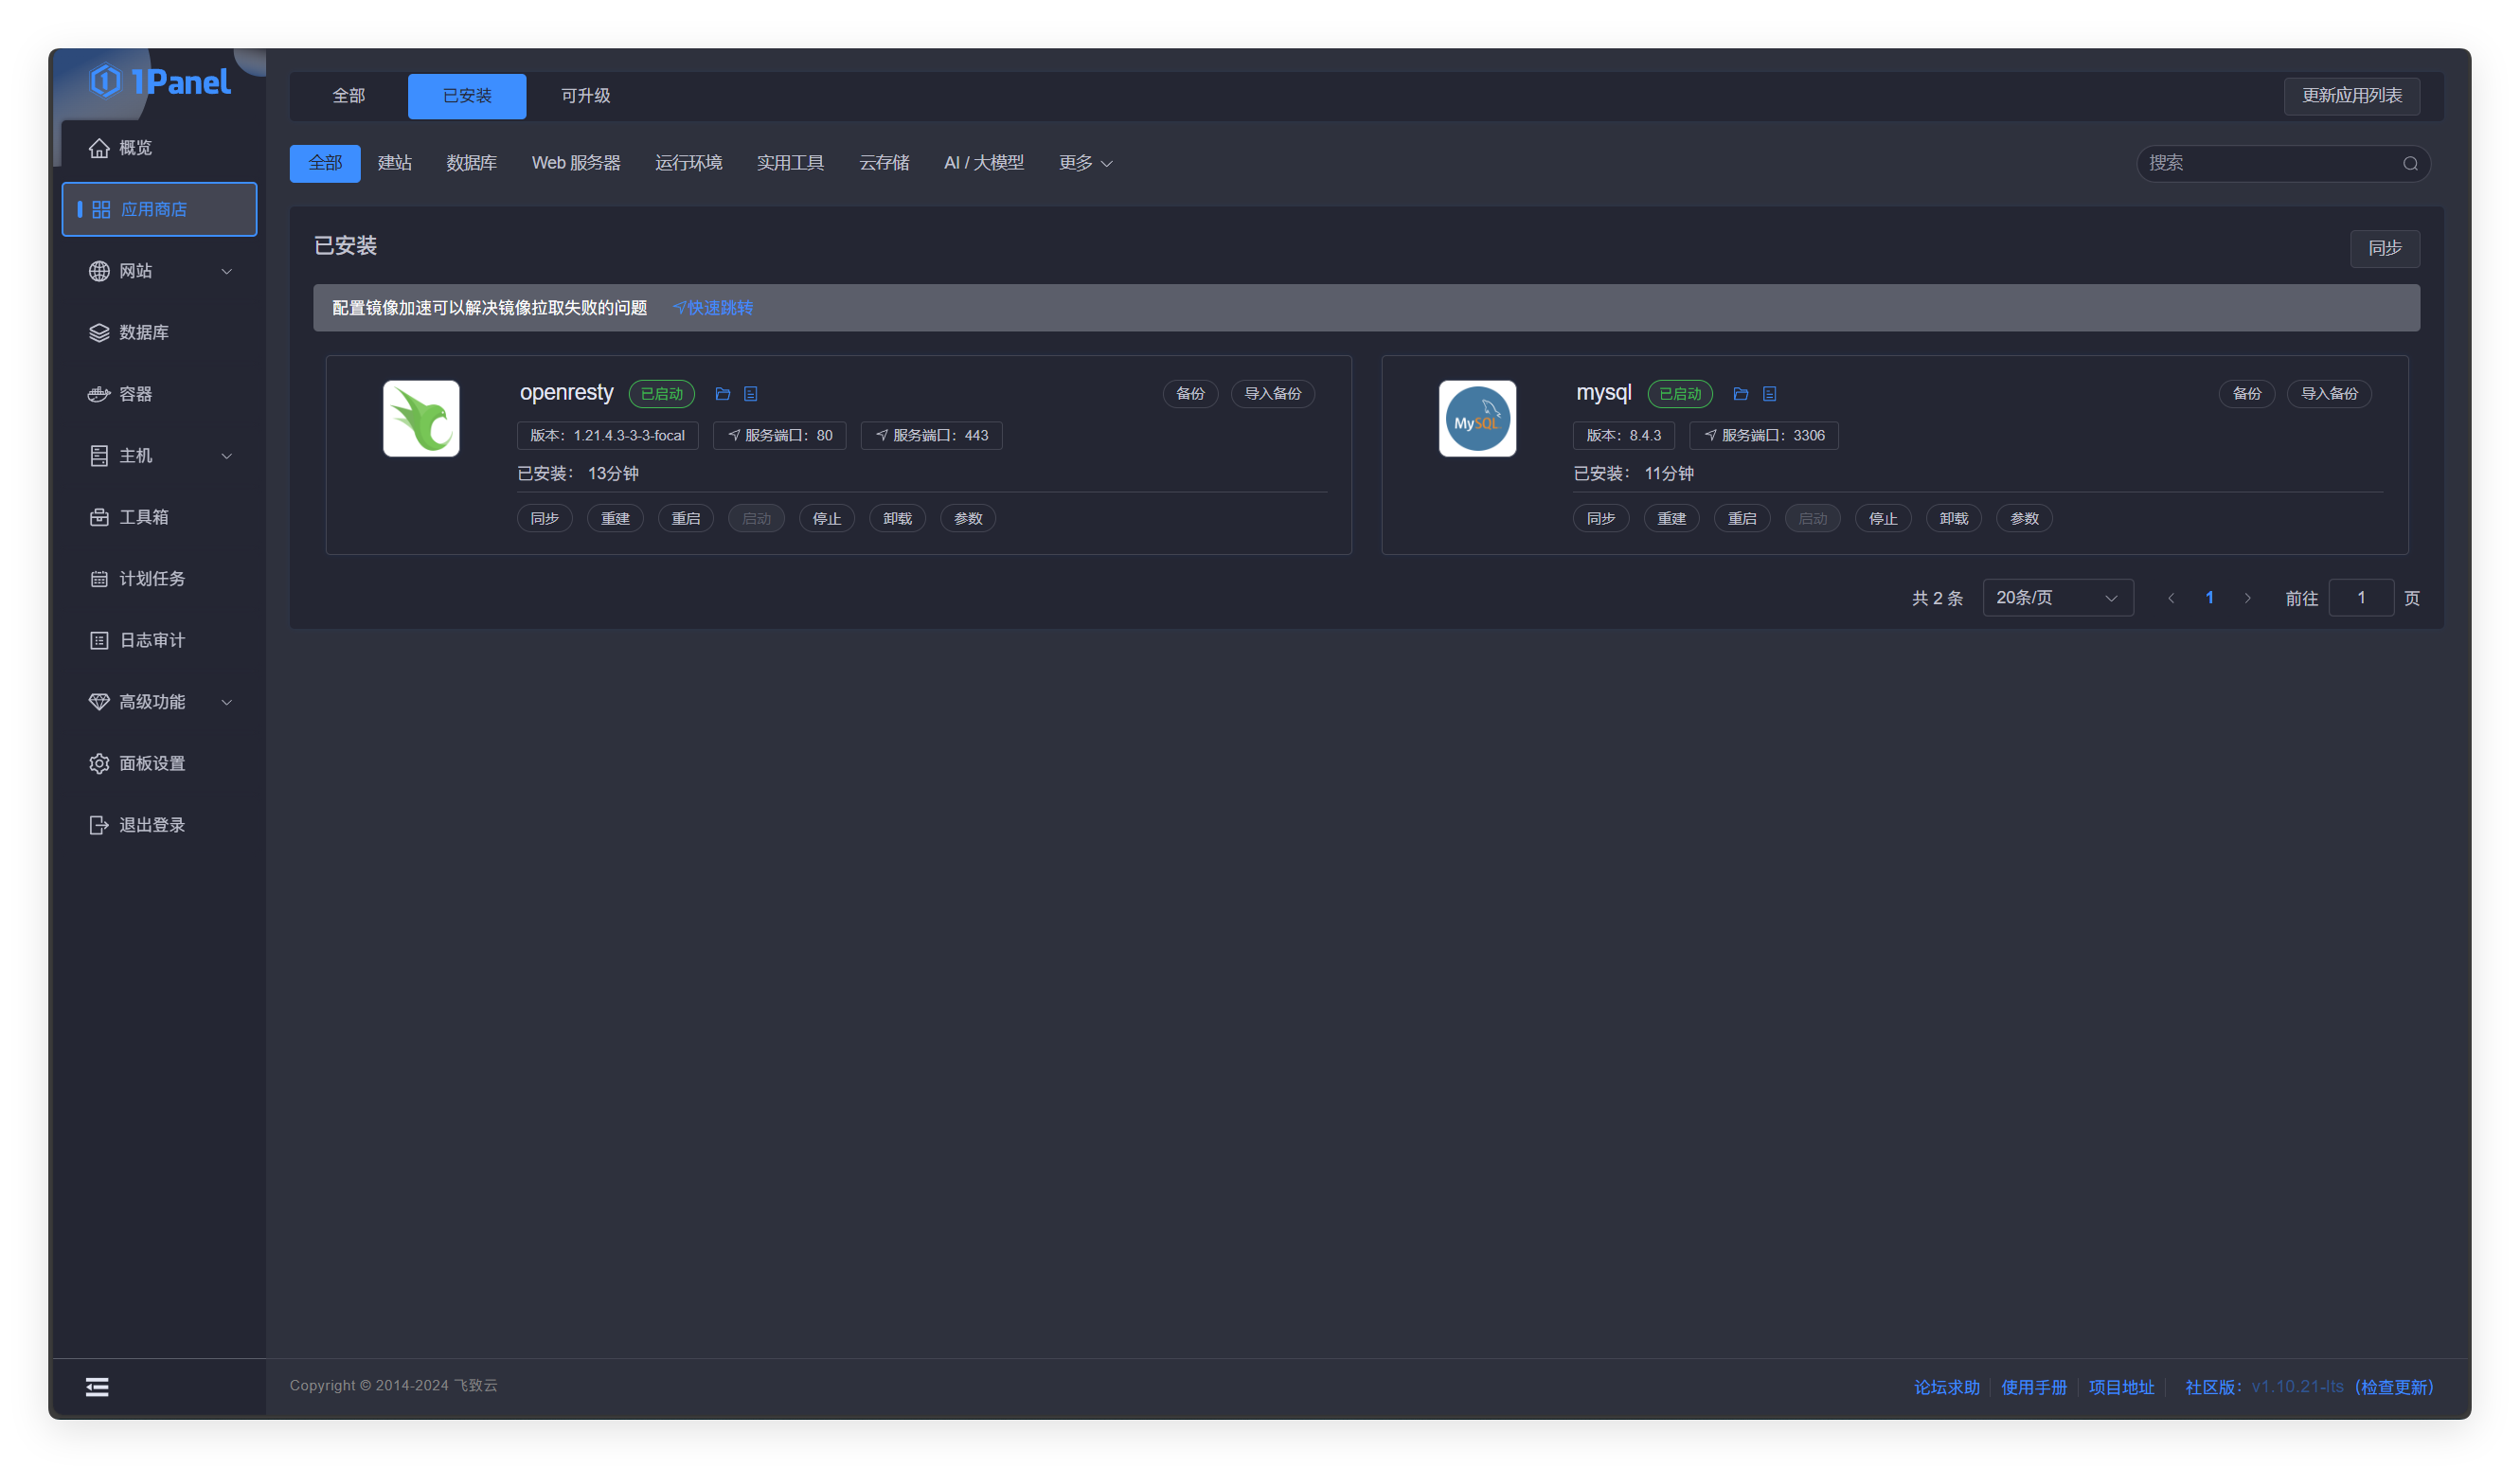Filter by 云存储 category

(884, 163)
